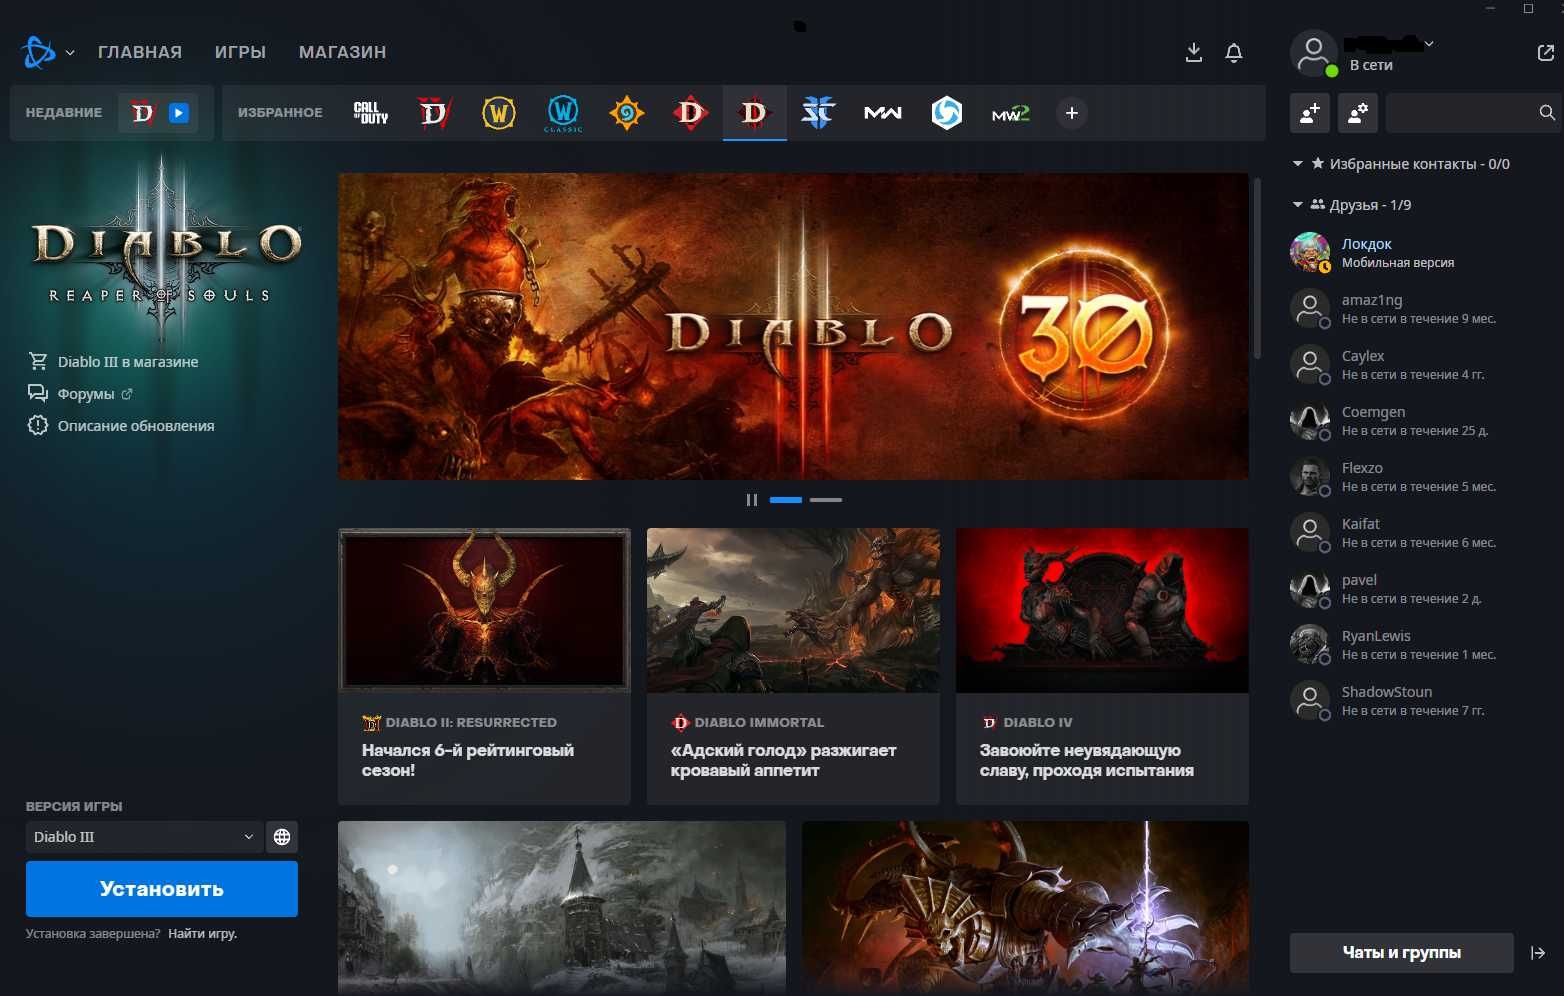This screenshot has height=996, width=1564.
Task: Open the downloads icon
Action: tap(1193, 52)
